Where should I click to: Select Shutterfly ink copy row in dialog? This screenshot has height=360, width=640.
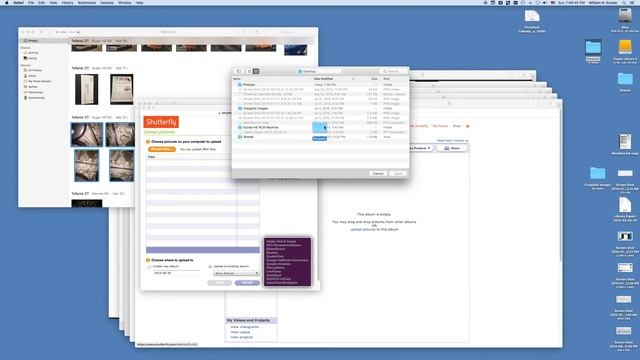[x=320, y=123]
